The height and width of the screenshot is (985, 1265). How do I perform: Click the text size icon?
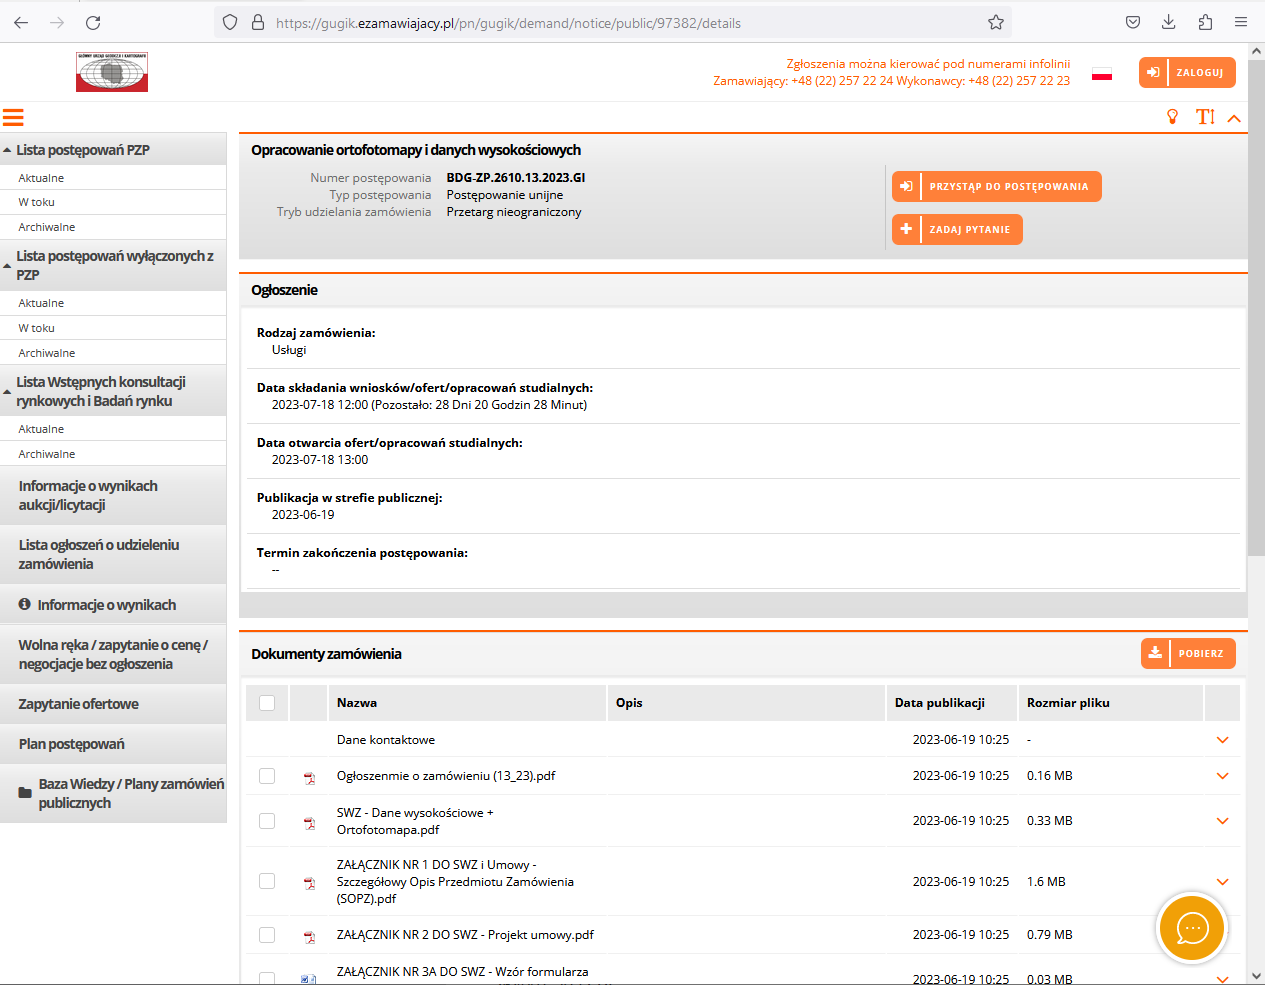(x=1205, y=117)
